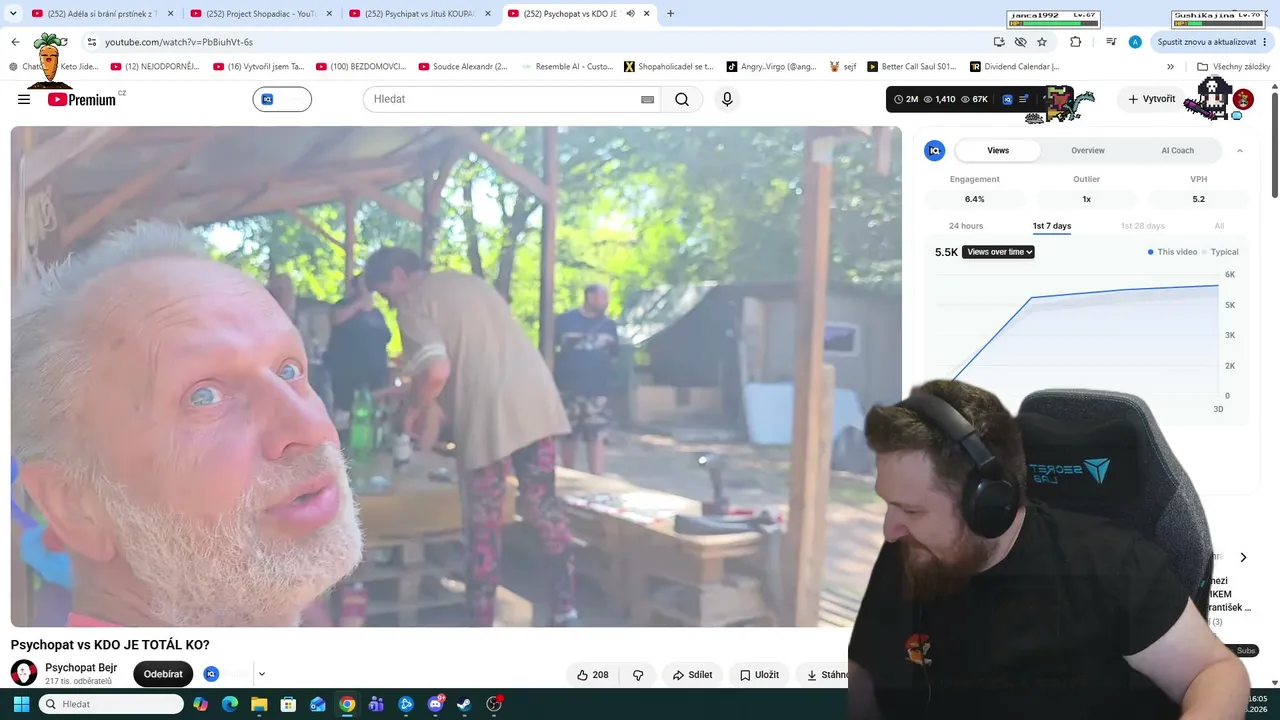Expand the dropdown arrow beside the channel IQ toggle

pyautogui.click(x=261, y=674)
